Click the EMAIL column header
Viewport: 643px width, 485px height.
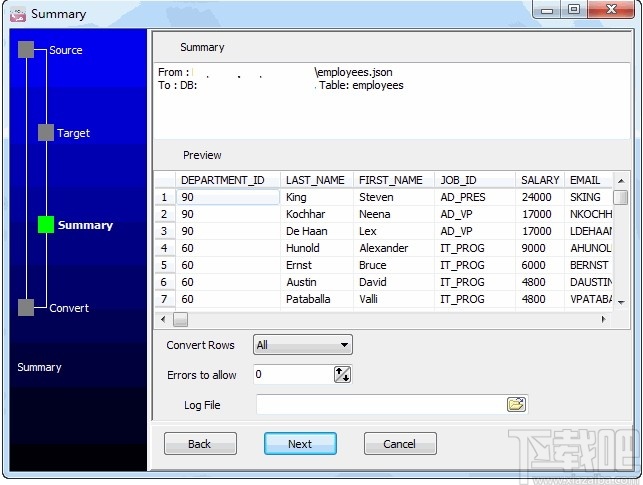pyautogui.click(x=588, y=180)
